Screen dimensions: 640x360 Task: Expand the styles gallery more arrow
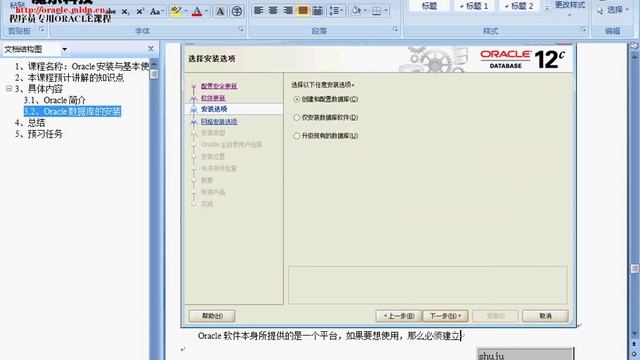point(547,8)
